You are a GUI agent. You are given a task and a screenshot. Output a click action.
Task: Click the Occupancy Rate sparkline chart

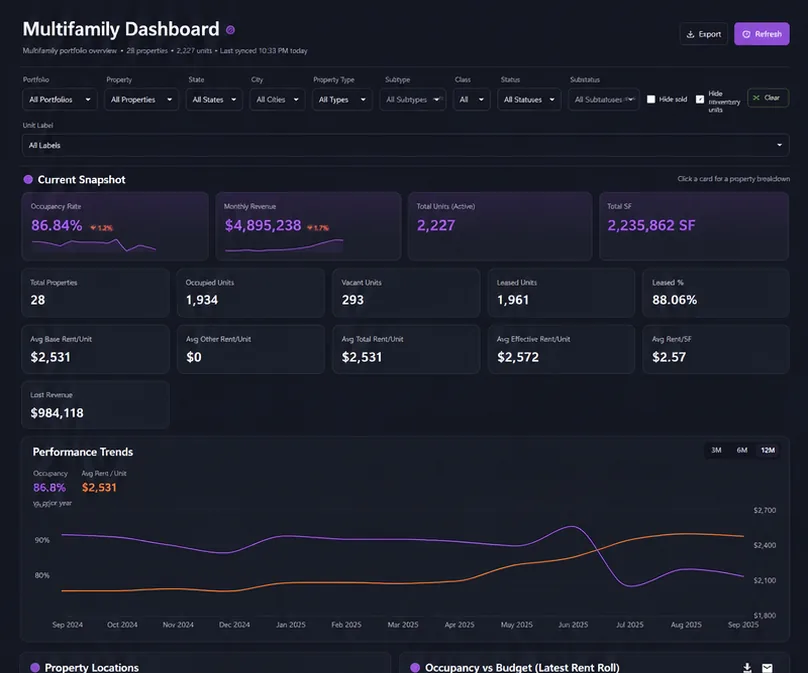94,245
